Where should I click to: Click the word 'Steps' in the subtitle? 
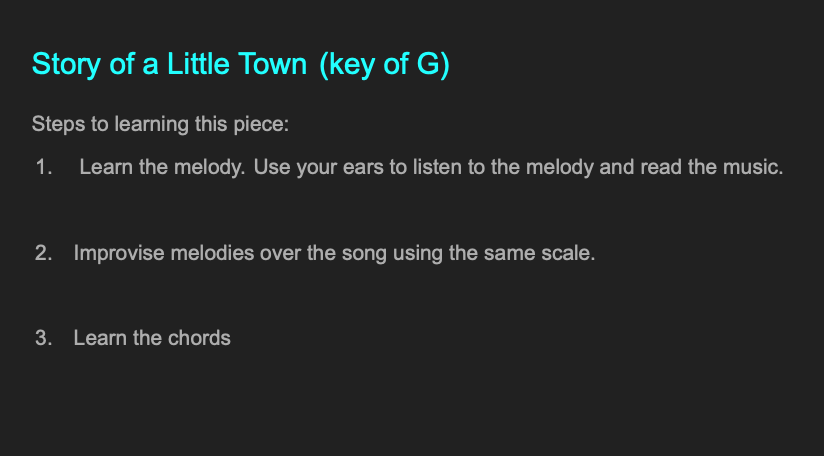click(x=58, y=125)
